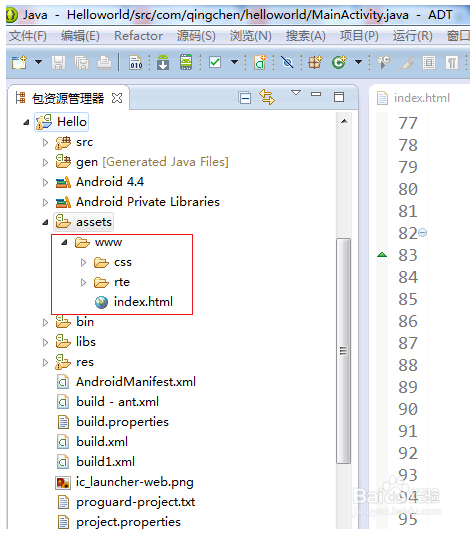Viewport: 476px width, 543px height.
Task: Click the Save icon in toolbar
Action: pos(59,63)
